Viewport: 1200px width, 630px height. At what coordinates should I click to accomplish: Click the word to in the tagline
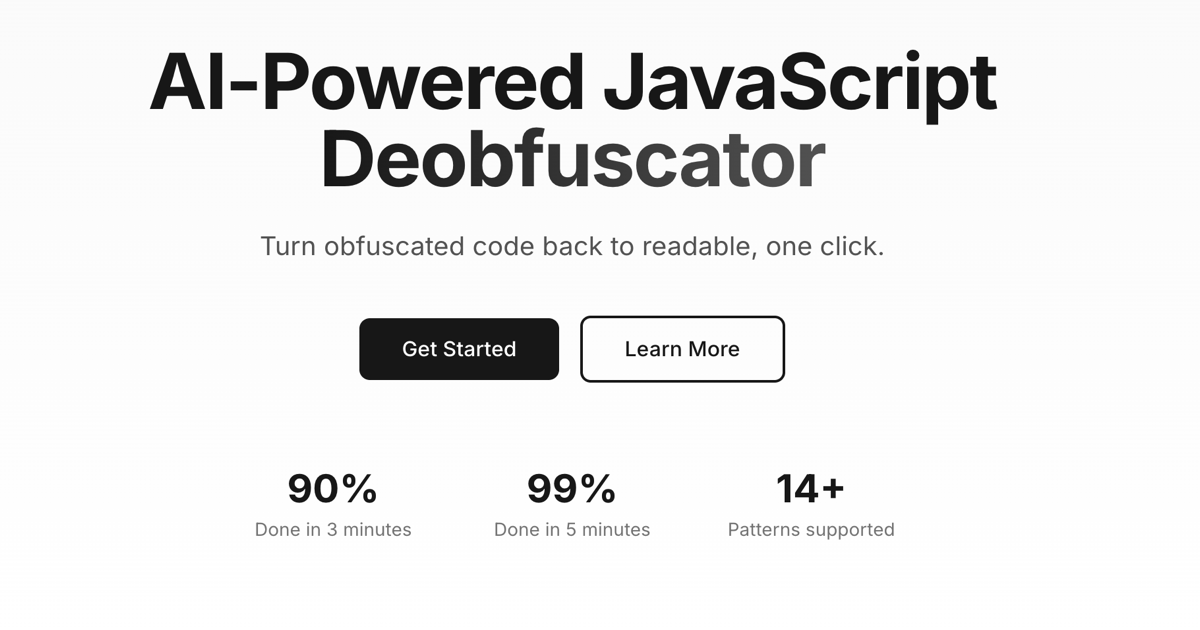pyautogui.click(x=623, y=246)
